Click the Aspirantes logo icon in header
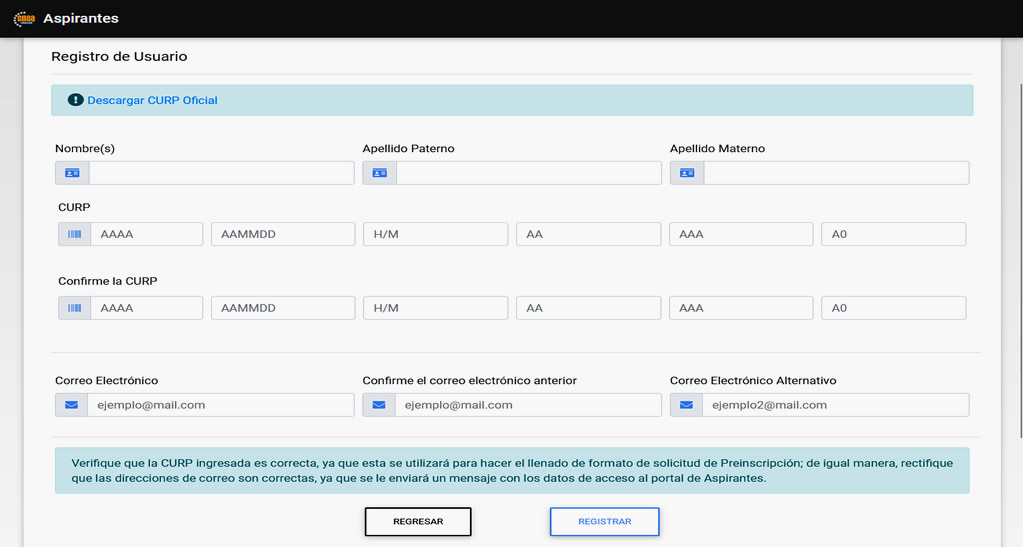This screenshot has width=1023, height=547. [x=24, y=19]
